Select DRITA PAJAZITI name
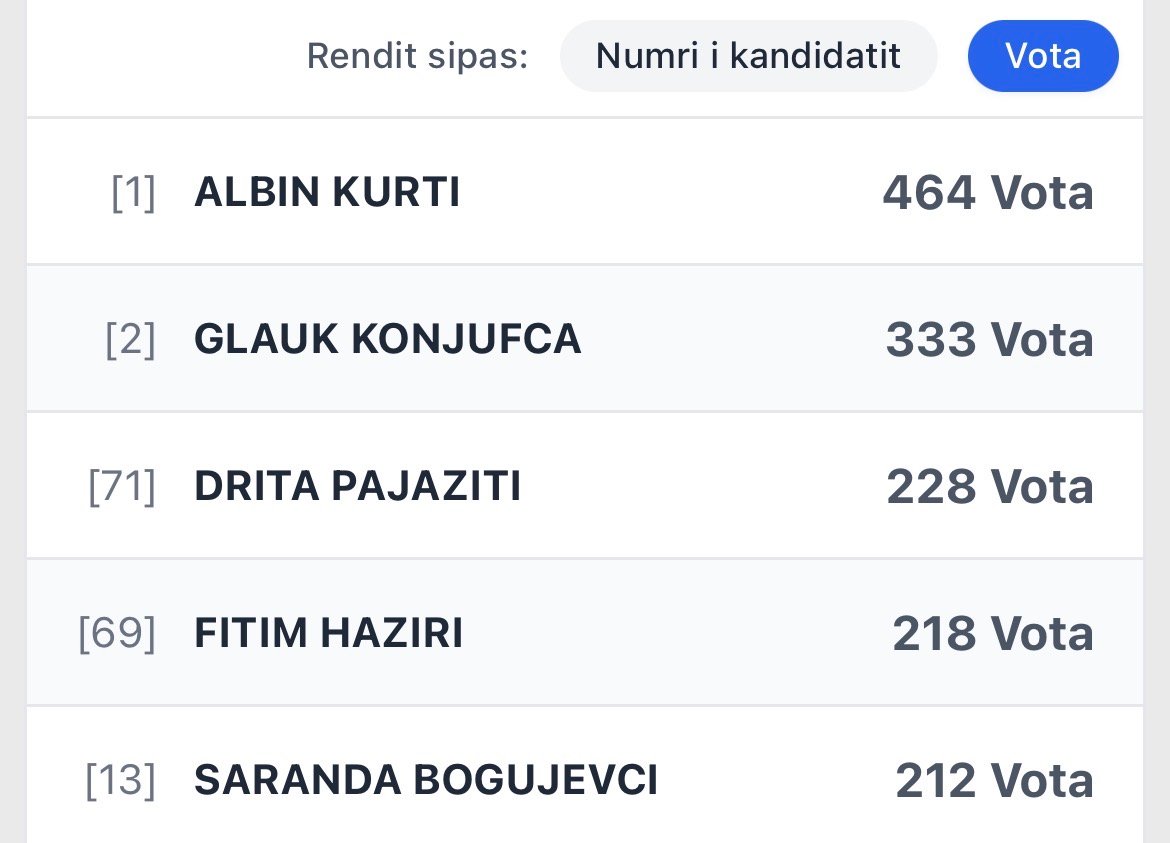This screenshot has height=843, width=1170. [357, 487]
